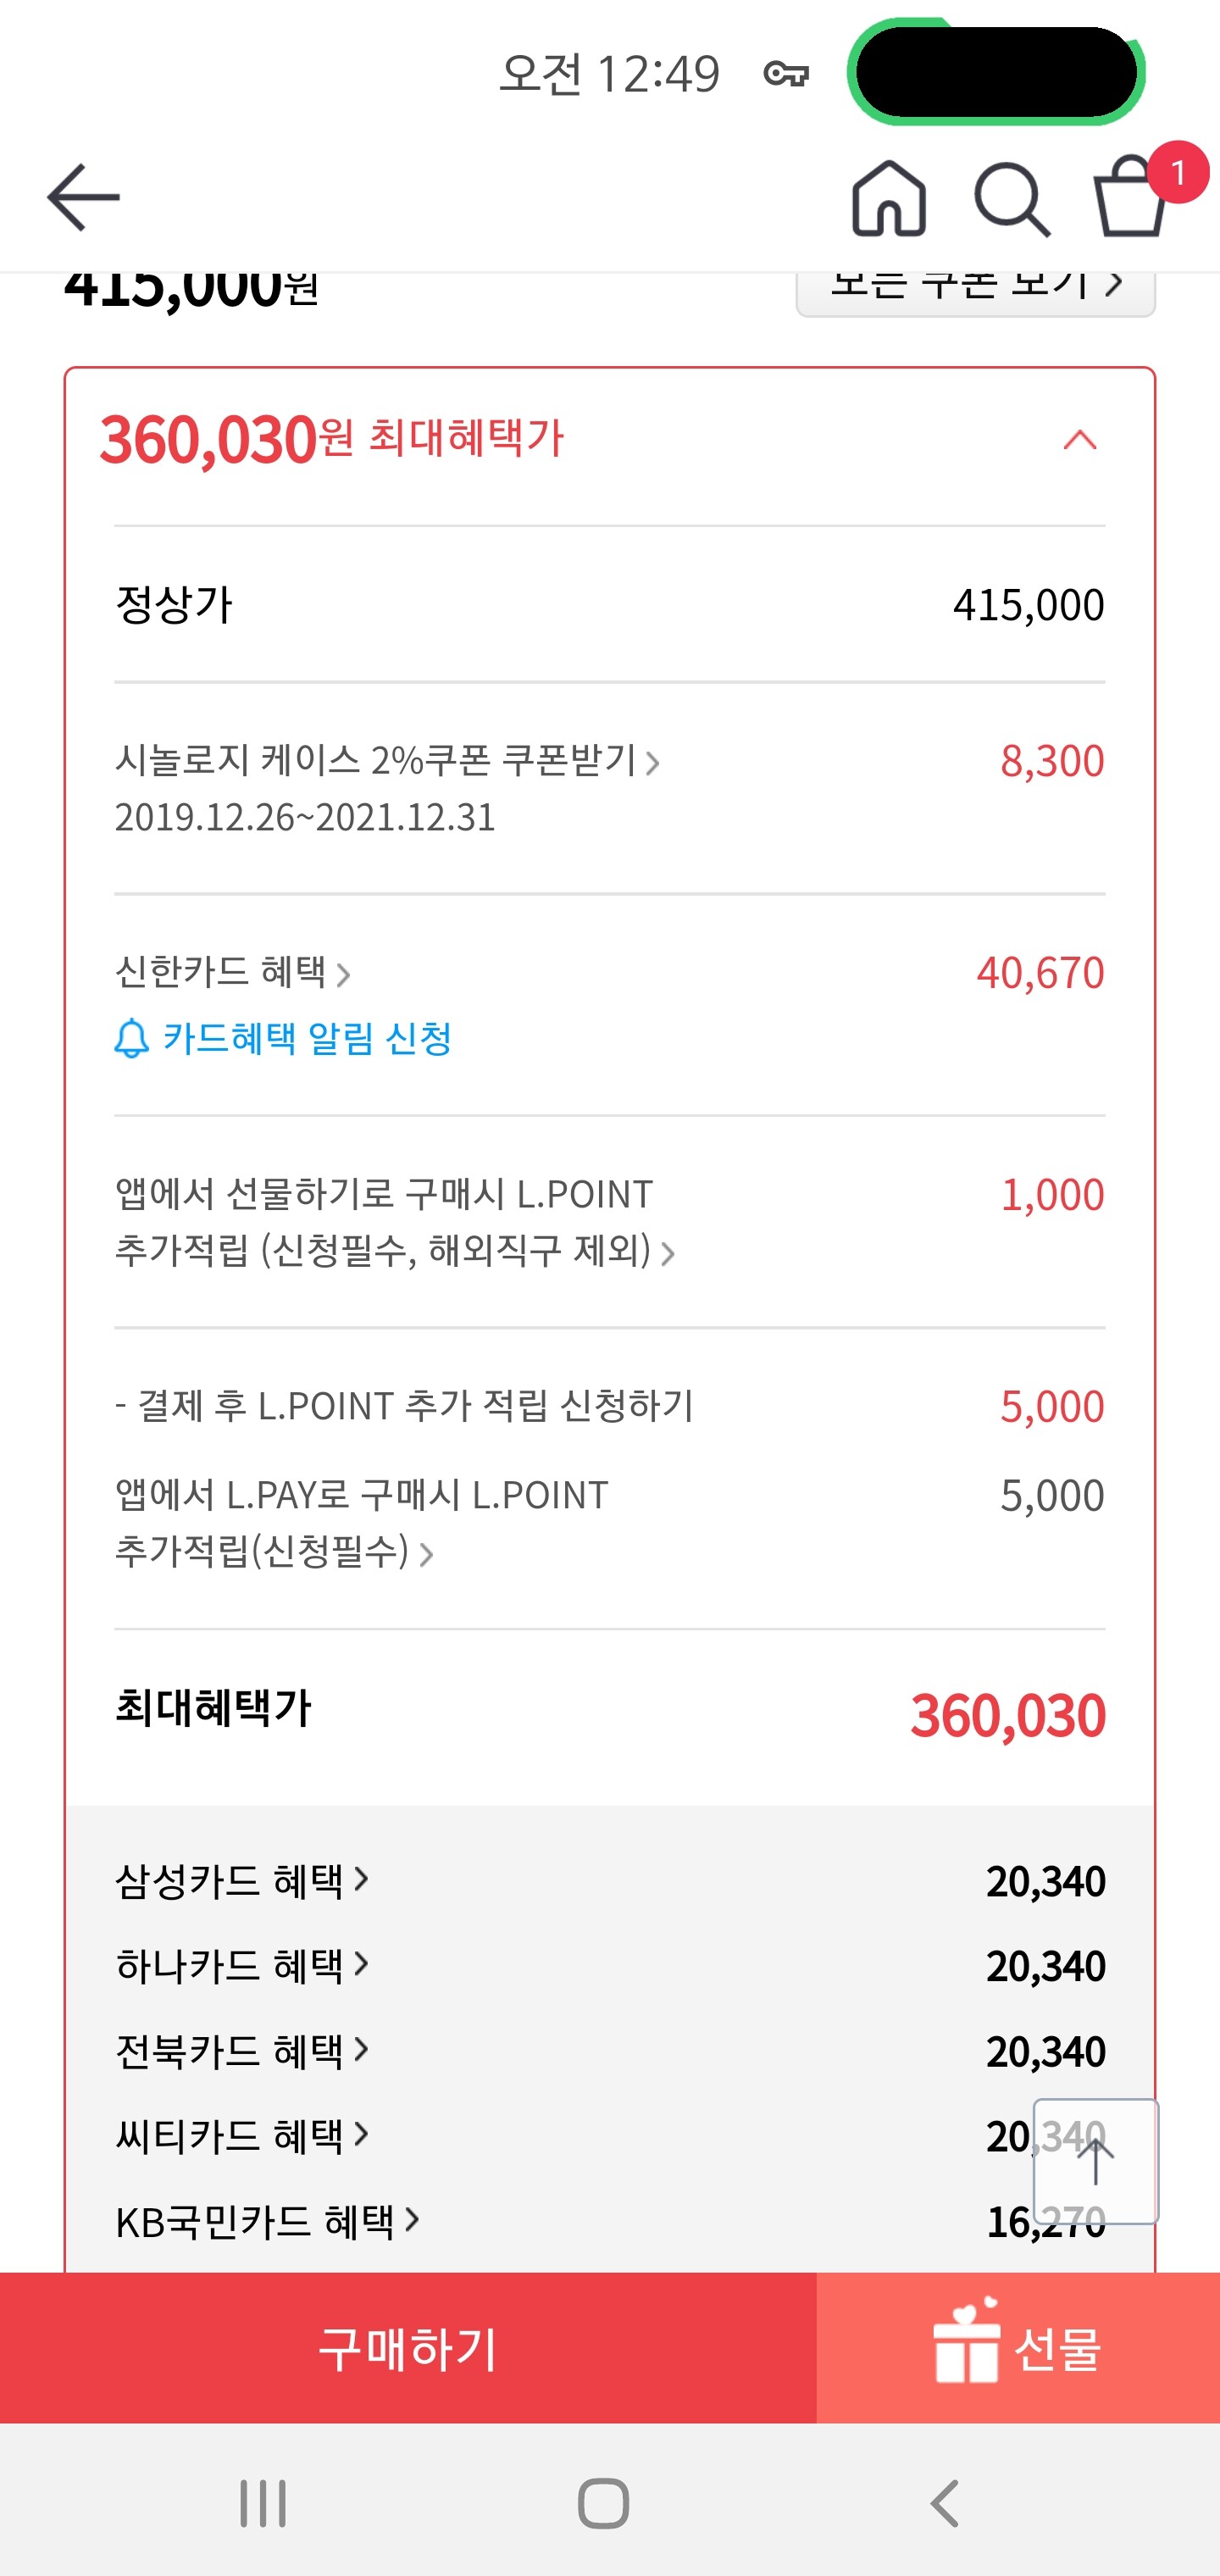The image size is (1220, 2576).
Task: View all coupons button
Action: (x=975, y=289)
